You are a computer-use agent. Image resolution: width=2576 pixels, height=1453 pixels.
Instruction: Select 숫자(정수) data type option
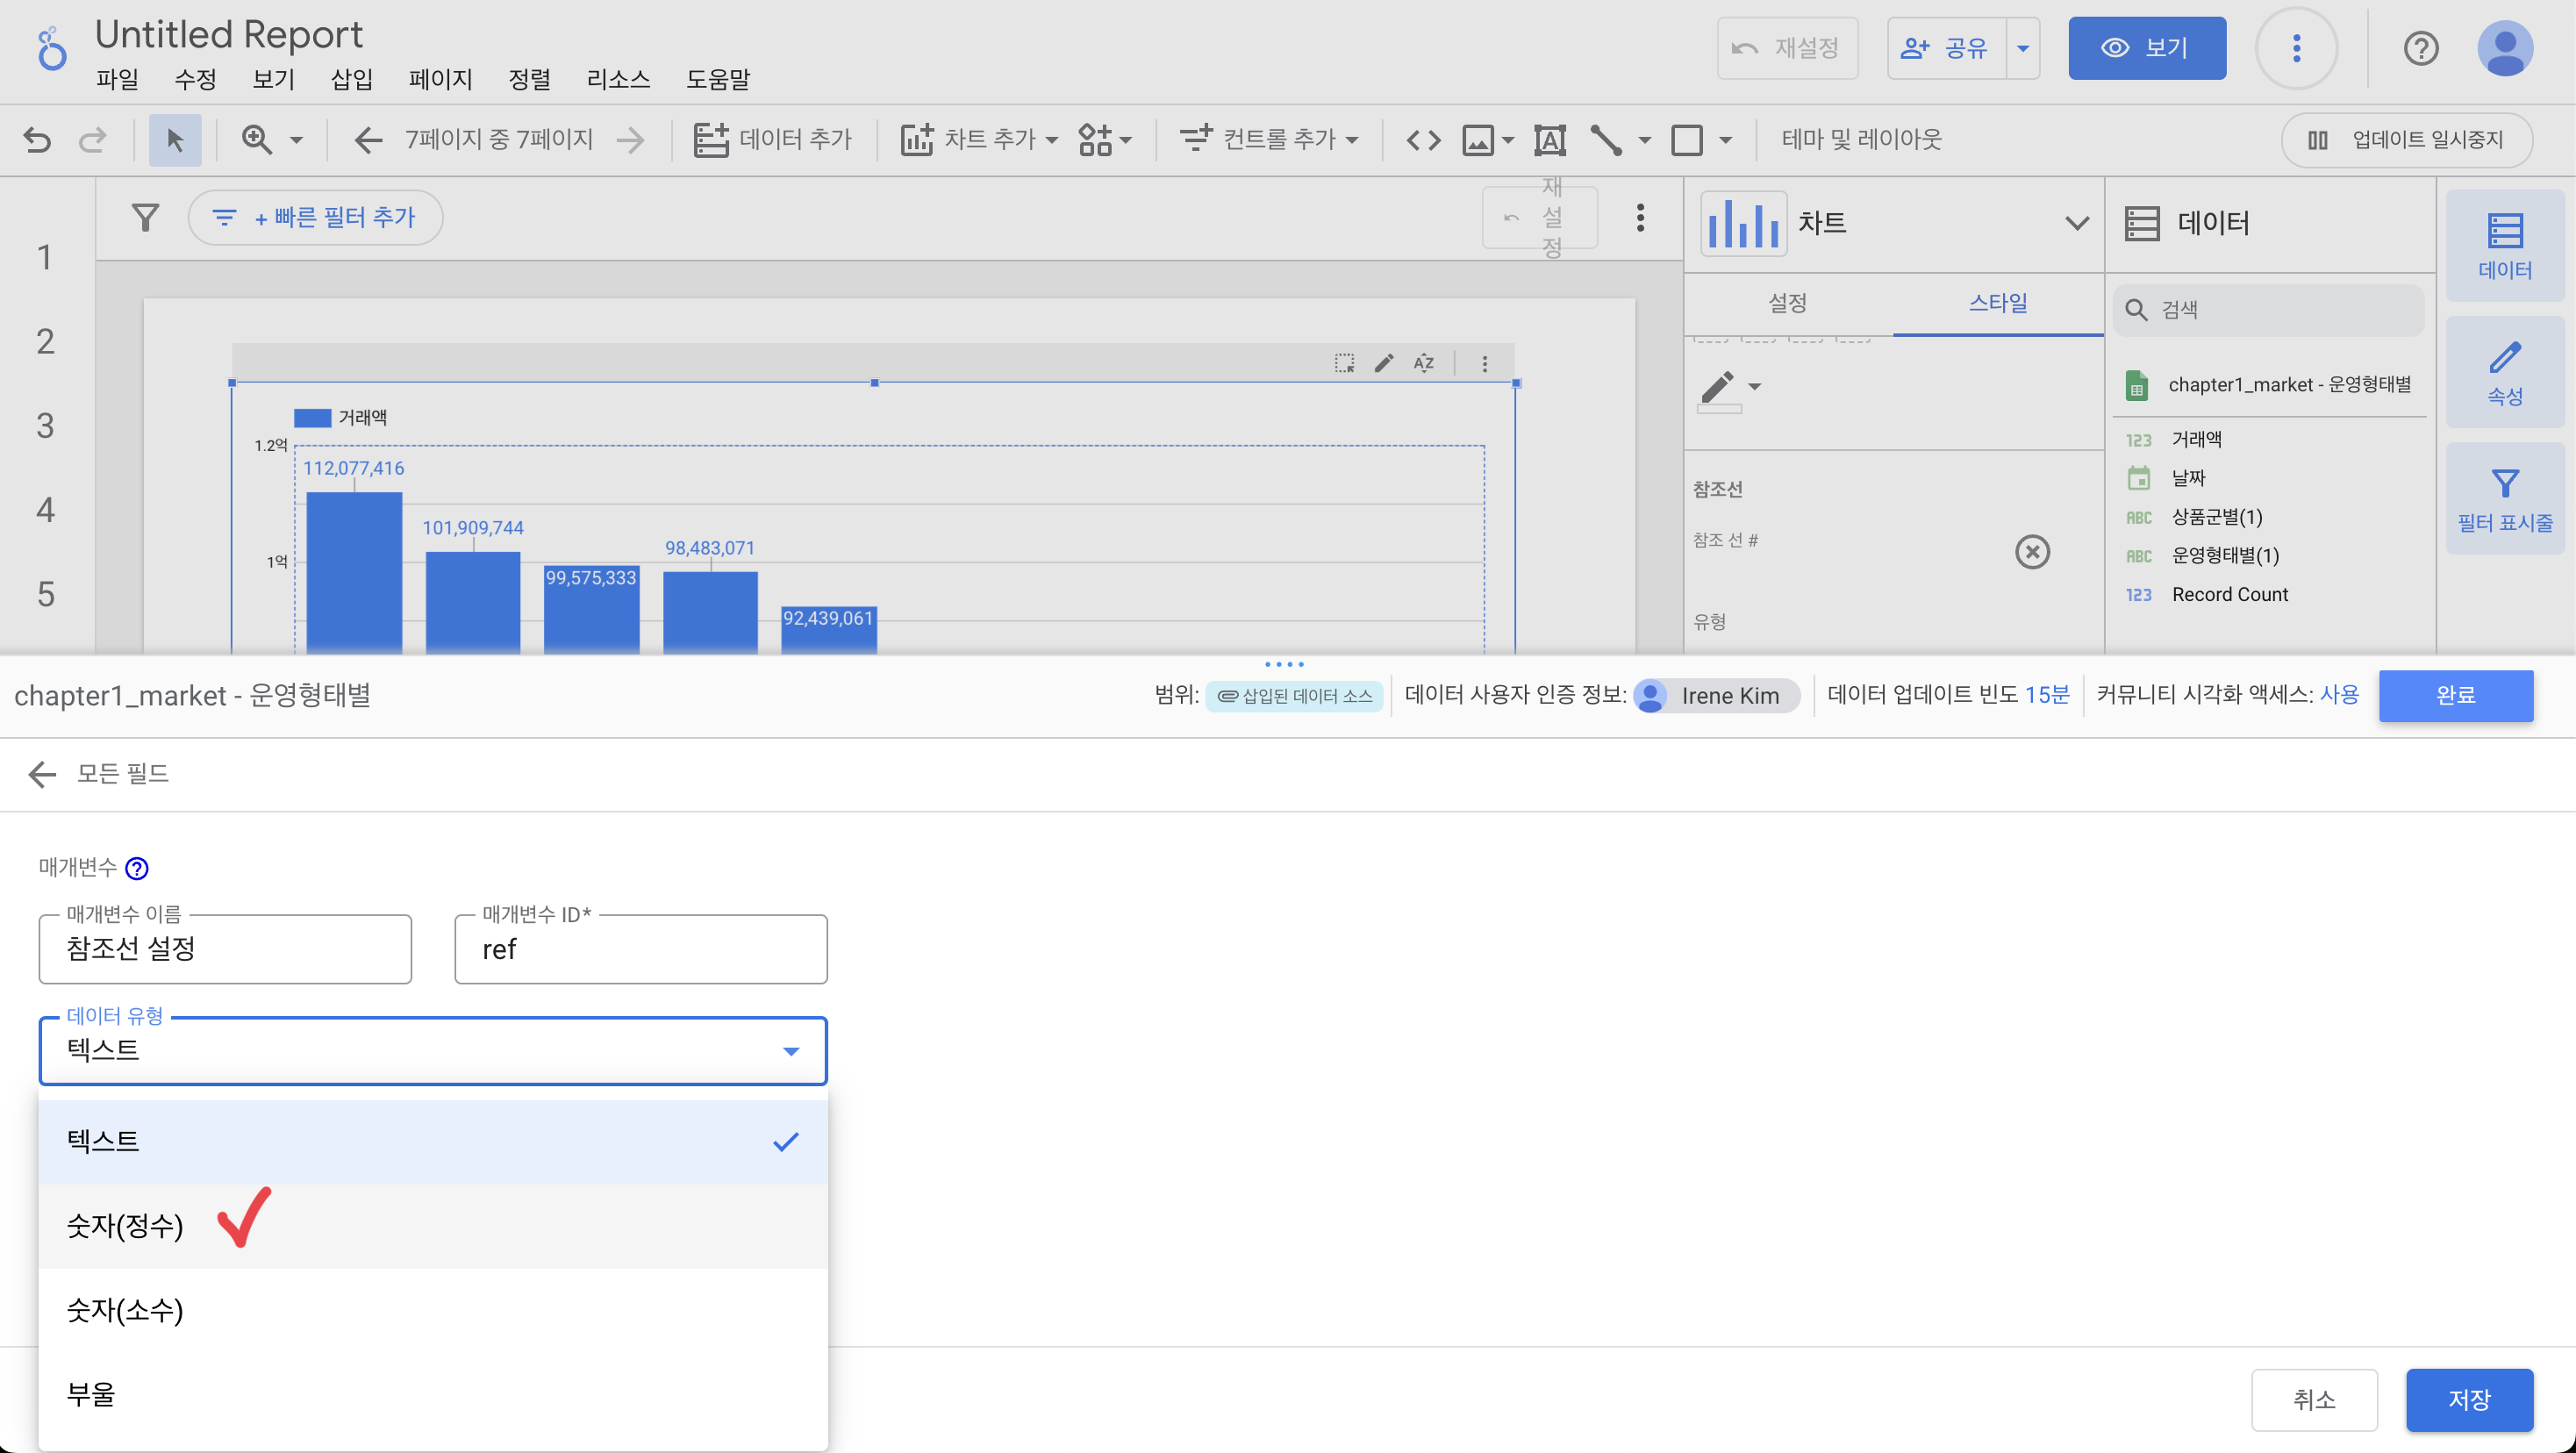tap(125, 1226)
